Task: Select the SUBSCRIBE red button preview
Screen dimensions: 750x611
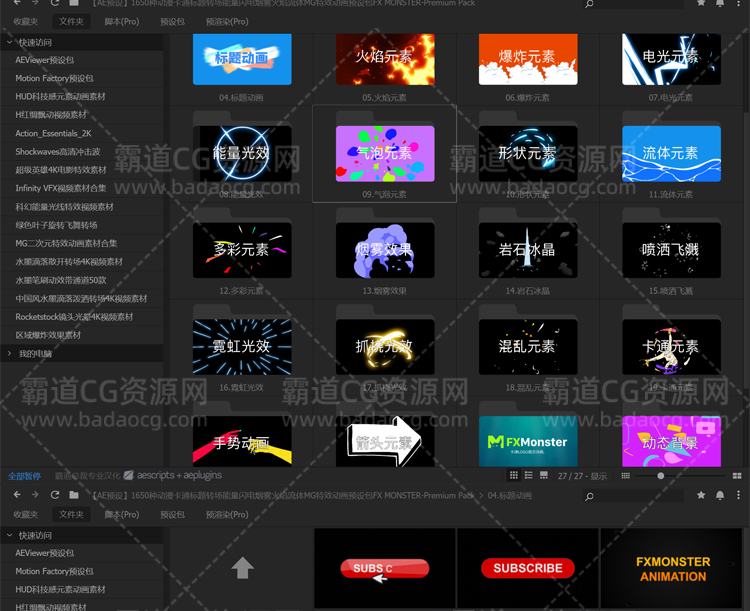Action: (528, 568)
